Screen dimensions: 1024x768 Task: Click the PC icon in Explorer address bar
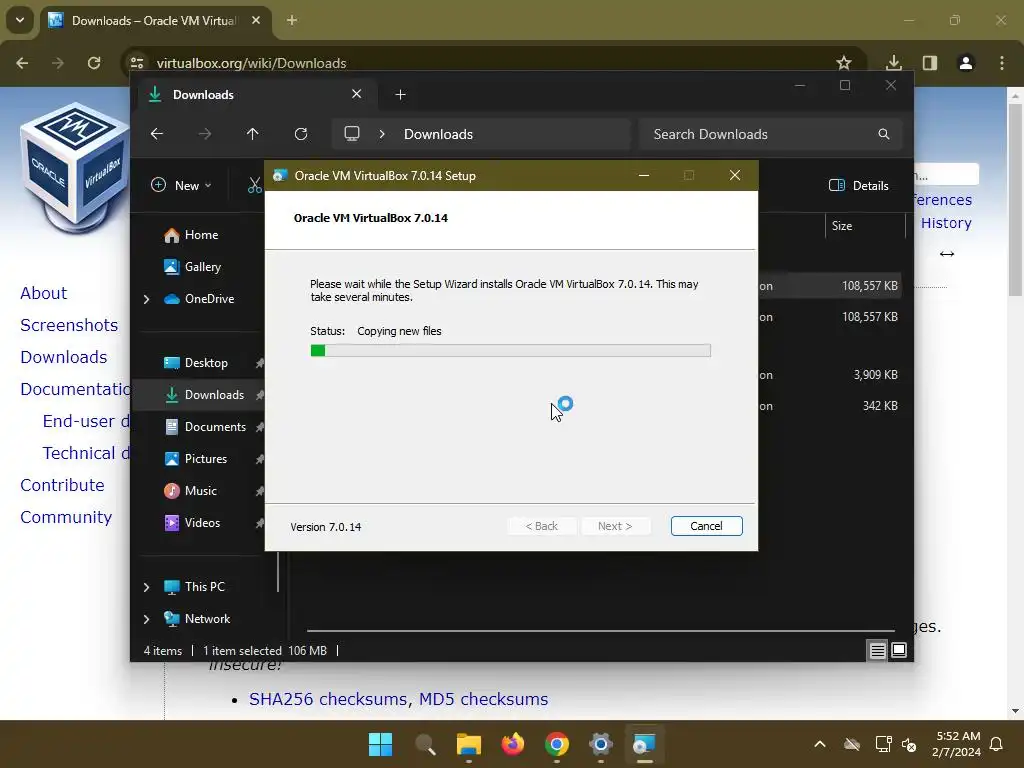tap(352, 134)
